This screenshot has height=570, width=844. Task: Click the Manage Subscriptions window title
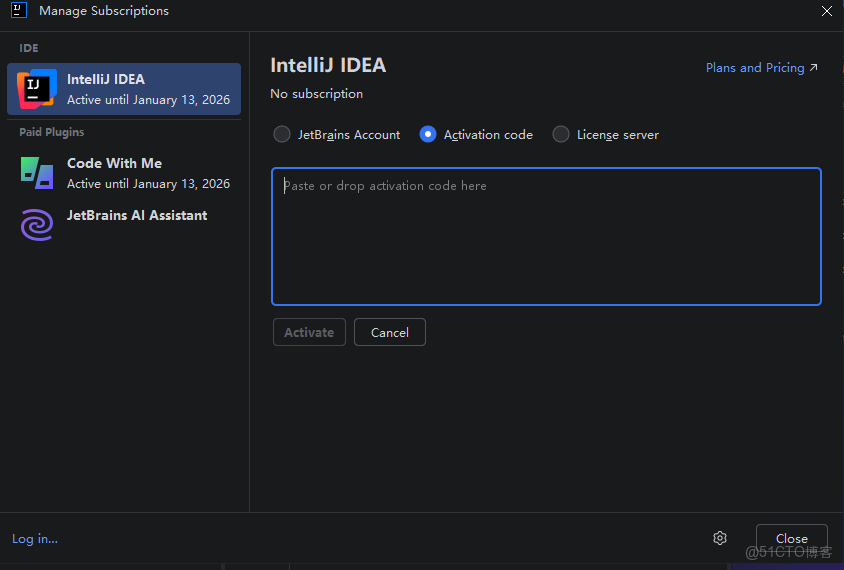[x=104, y=11]
